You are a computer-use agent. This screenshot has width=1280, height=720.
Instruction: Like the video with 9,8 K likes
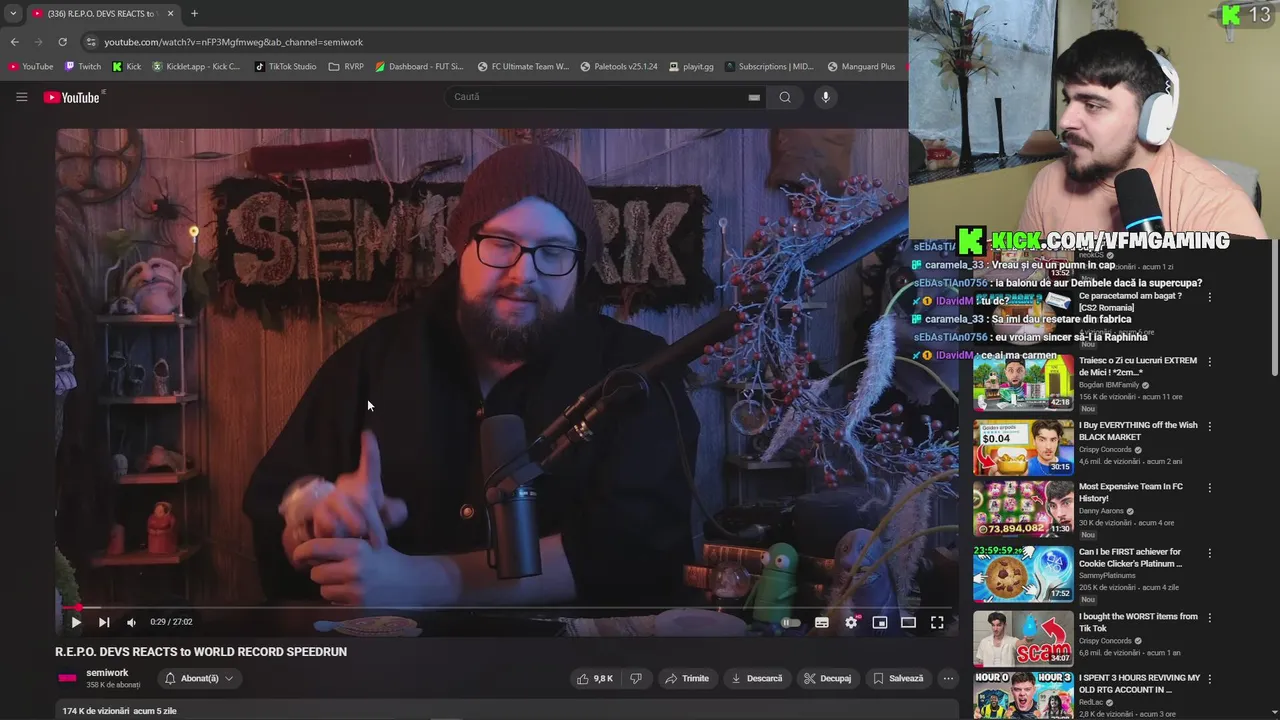pyautogui.click(x=595, y=678)
